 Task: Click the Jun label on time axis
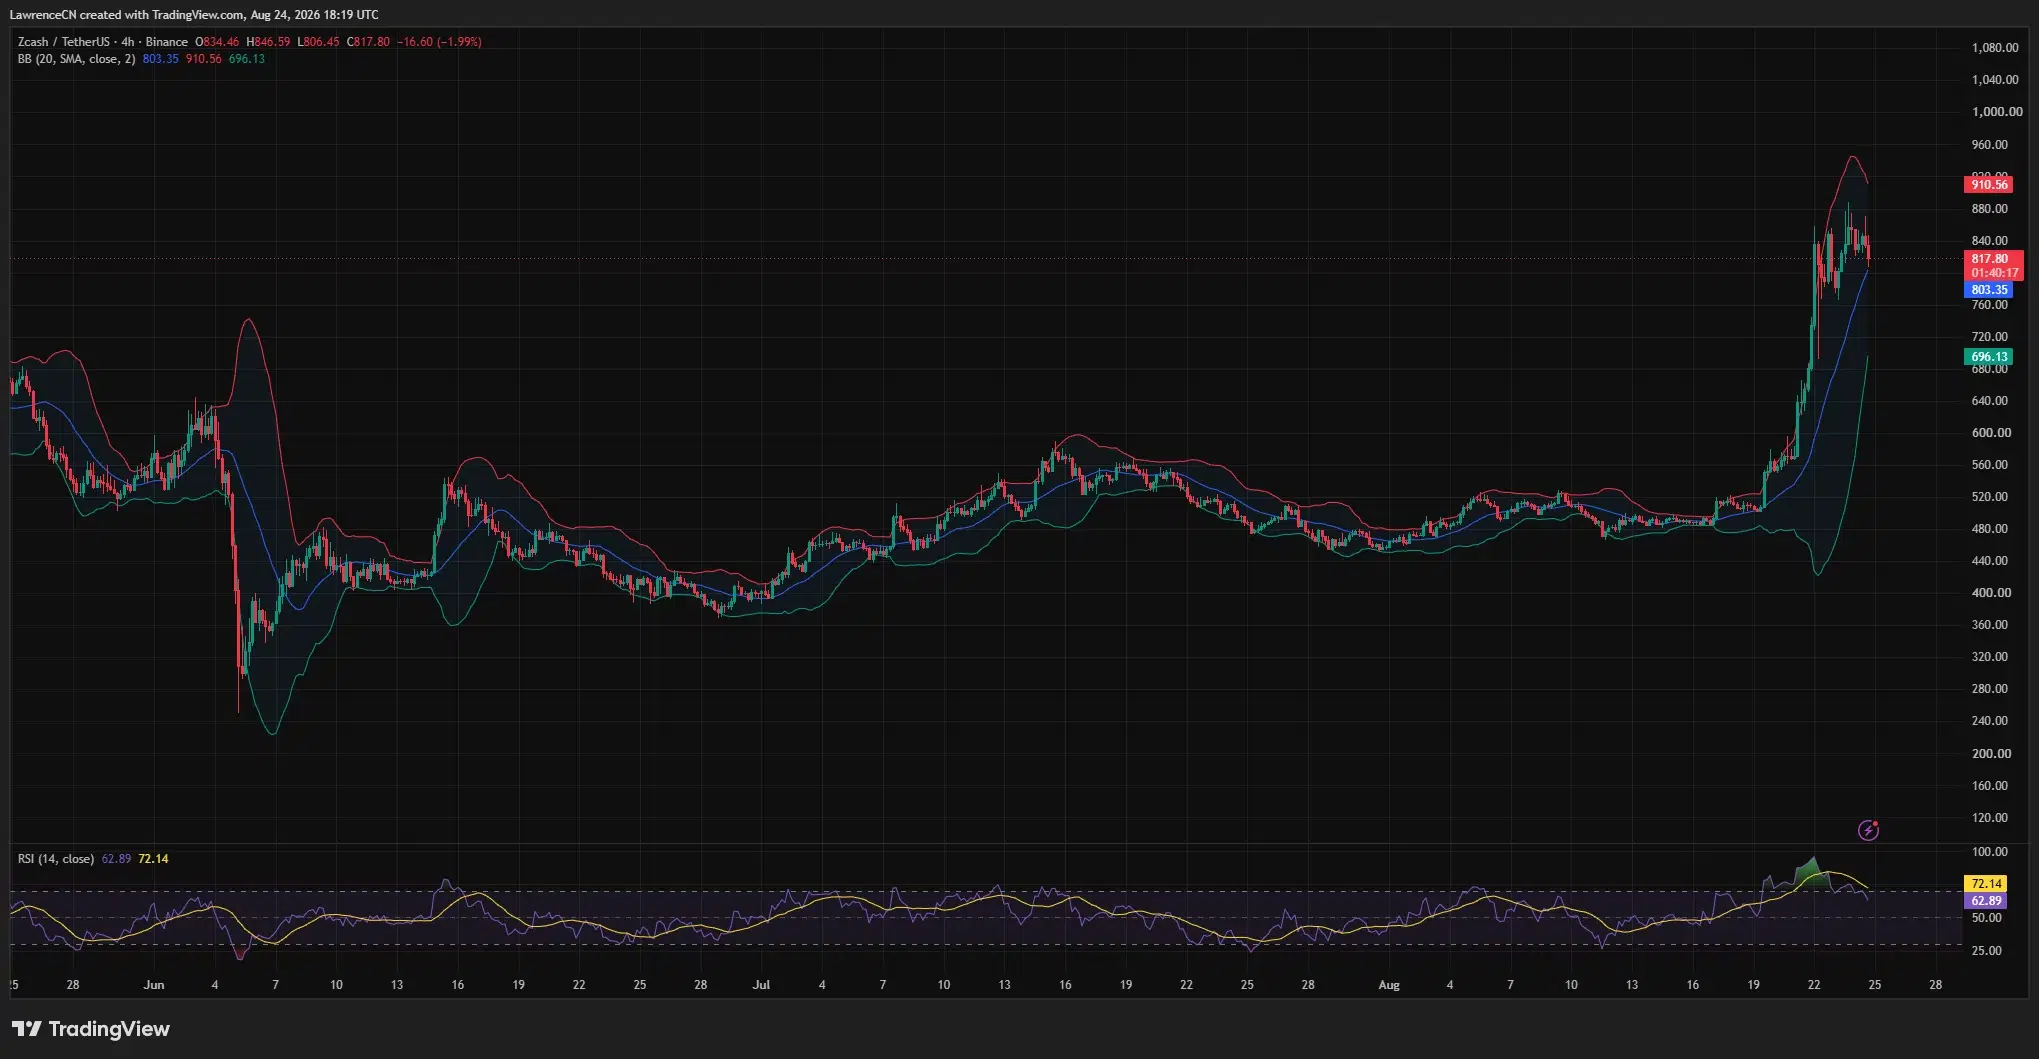(x=154, y=985)
